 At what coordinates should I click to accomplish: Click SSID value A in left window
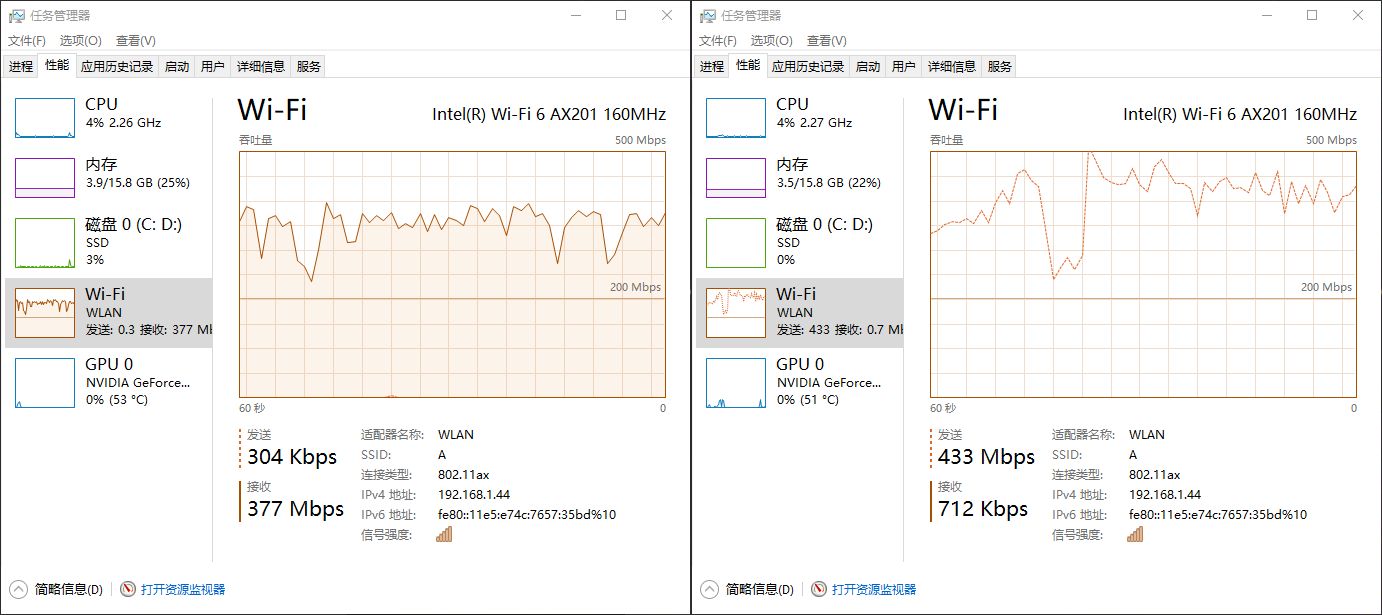pyautogui.click(x=442, y=455)
